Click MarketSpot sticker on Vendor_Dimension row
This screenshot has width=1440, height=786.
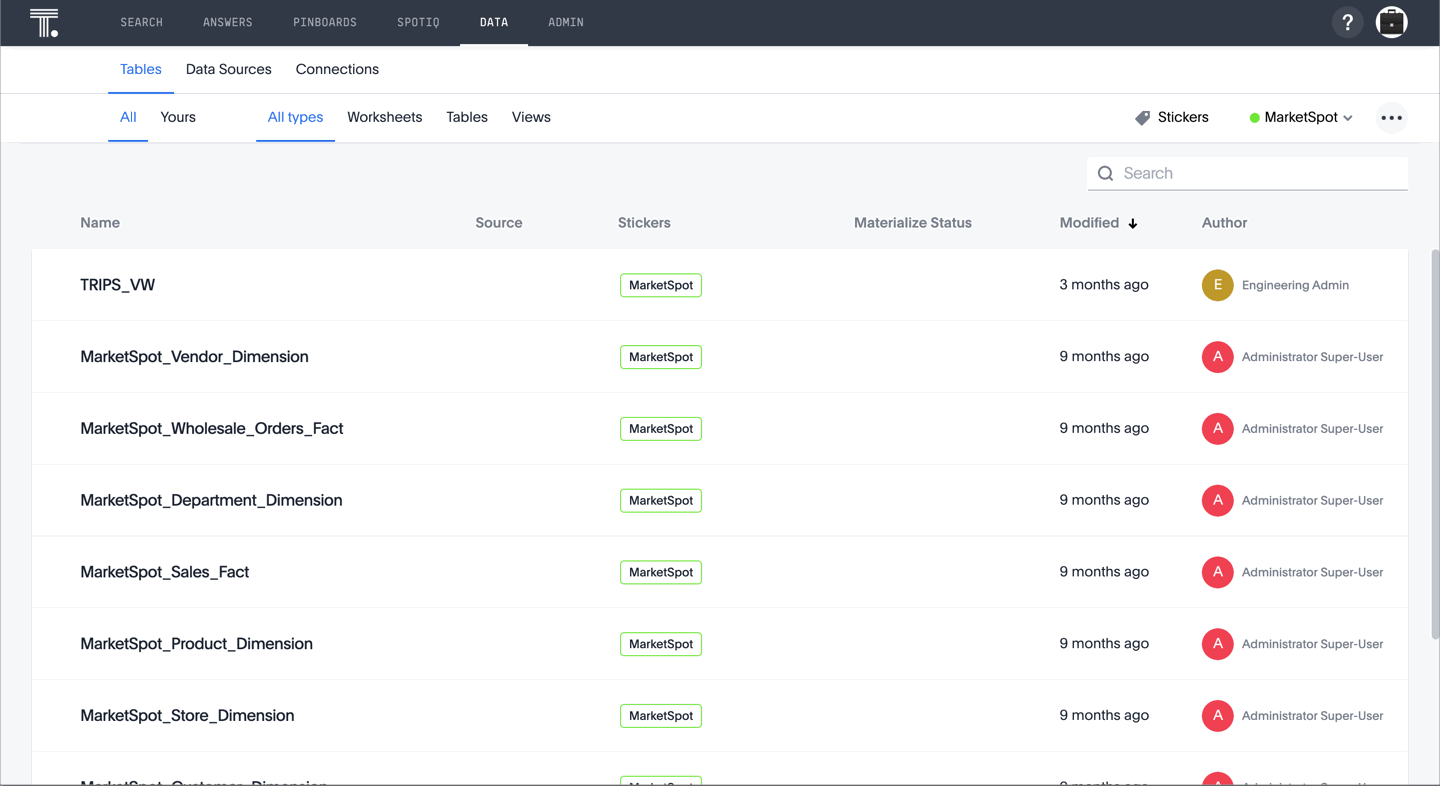tap(660, 357)
